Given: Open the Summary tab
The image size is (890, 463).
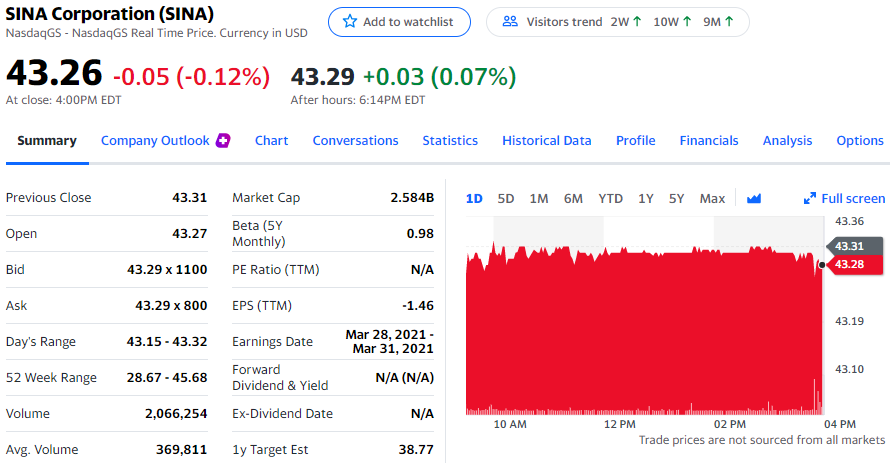Looking at the screenshot, I should 47,141.
